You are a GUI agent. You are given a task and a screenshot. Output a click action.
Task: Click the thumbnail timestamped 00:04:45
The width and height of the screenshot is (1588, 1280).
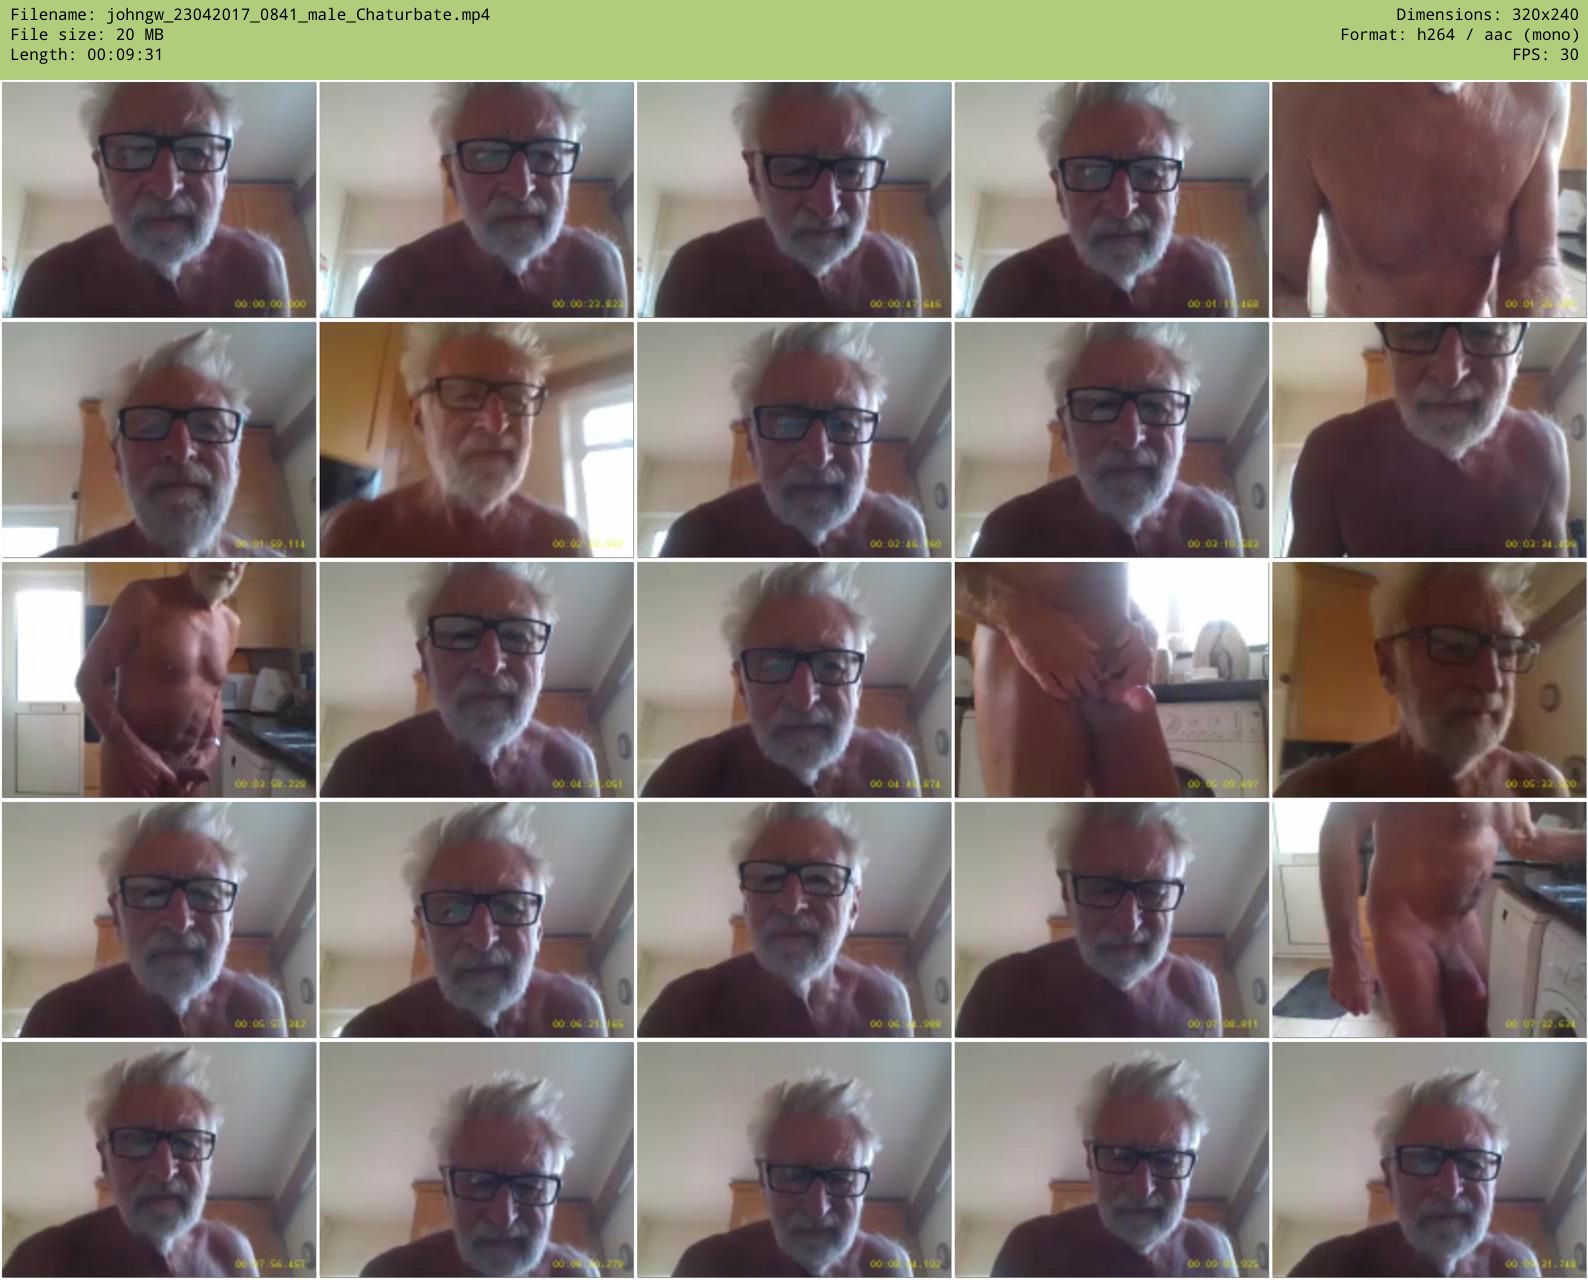tap(794, 680)
